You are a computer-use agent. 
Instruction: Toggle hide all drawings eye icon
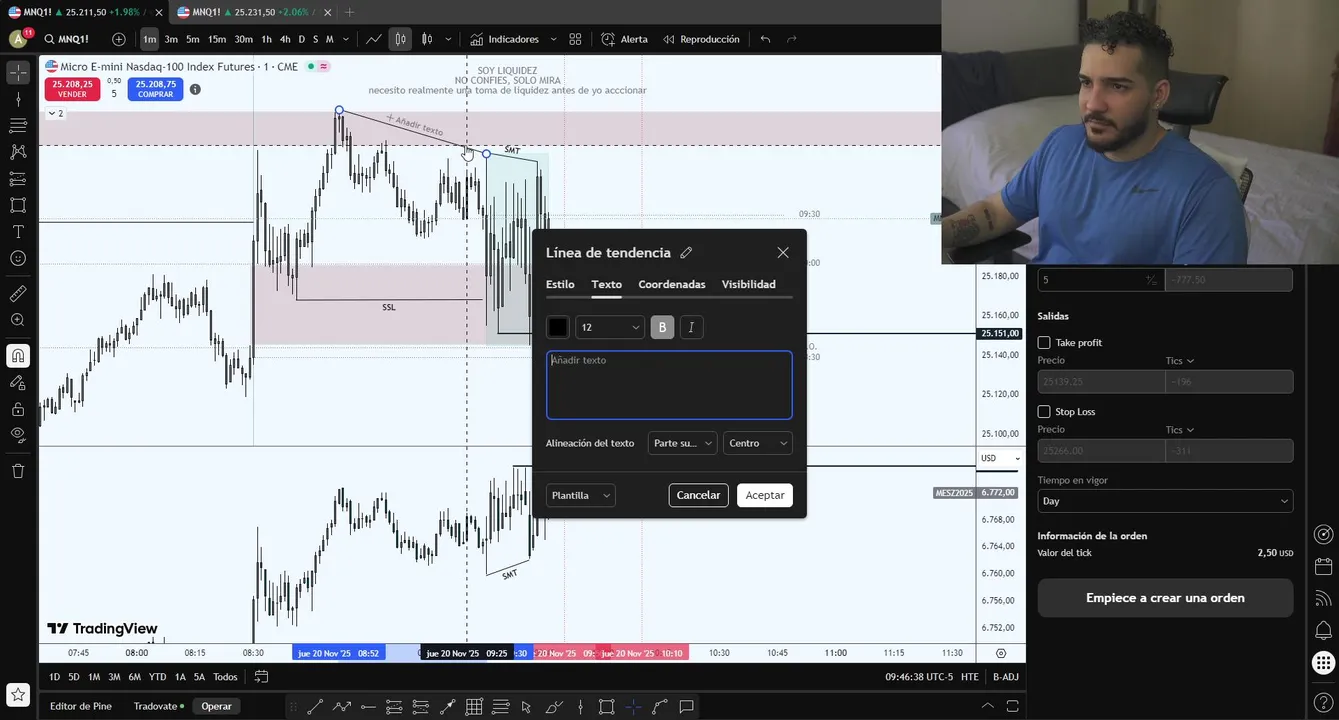pyautogui.click(x=18, y=435)
